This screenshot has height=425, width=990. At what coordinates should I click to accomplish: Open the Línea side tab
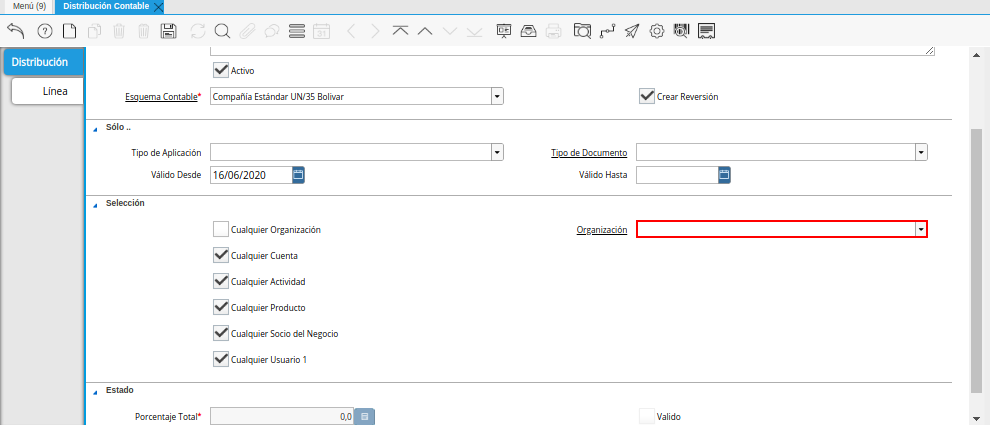48,91
